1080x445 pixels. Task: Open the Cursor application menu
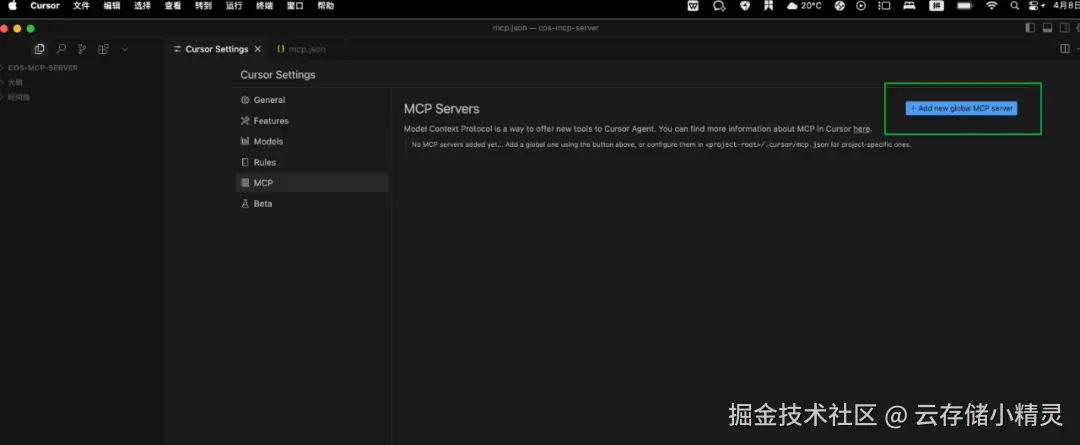[x=45, y=6]
